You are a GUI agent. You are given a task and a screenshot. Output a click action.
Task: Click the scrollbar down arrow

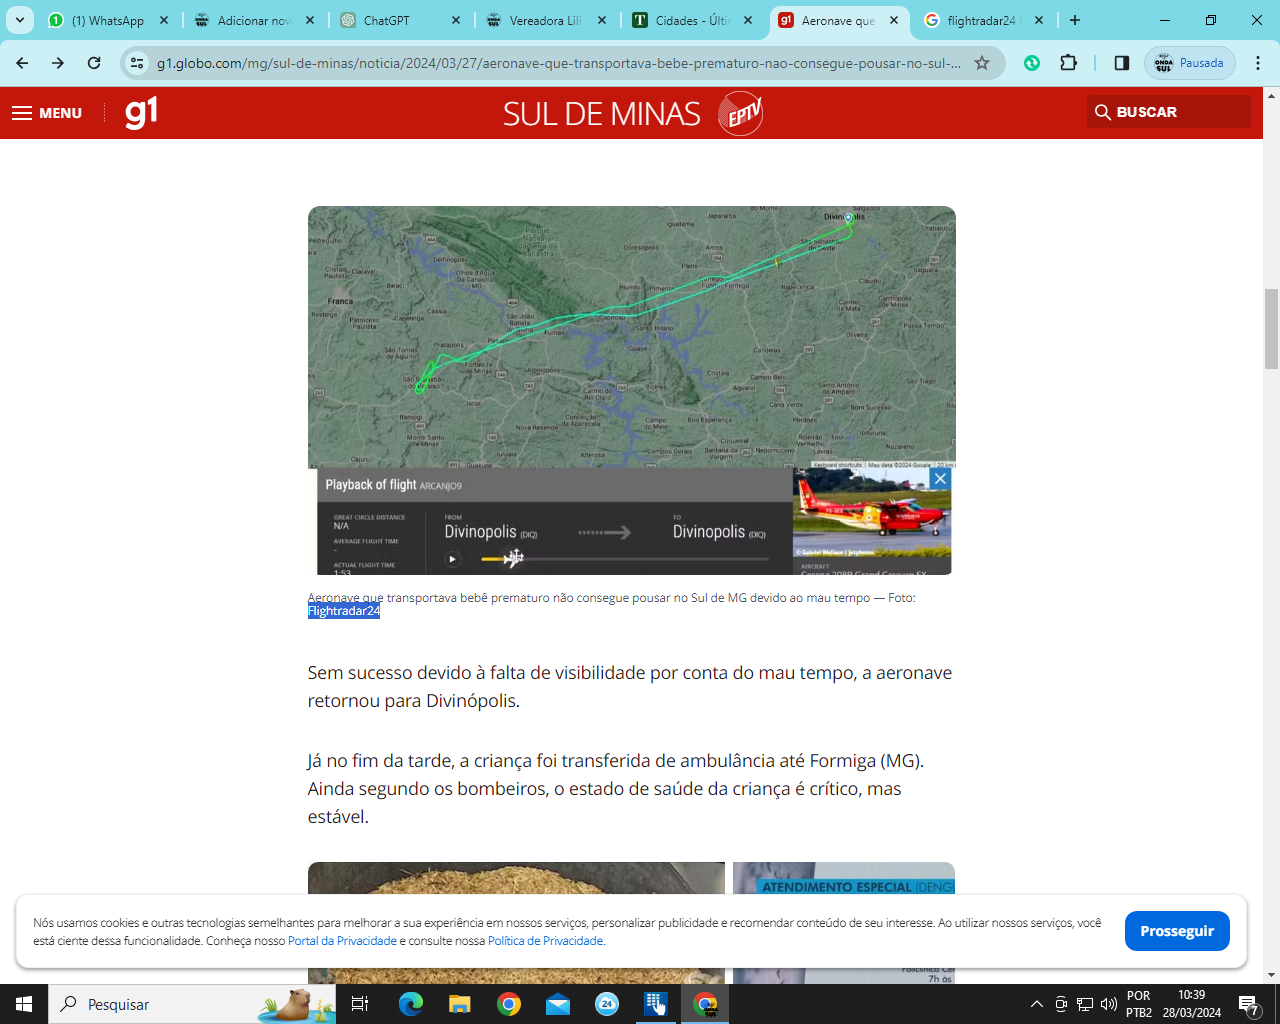(1271, 975)
